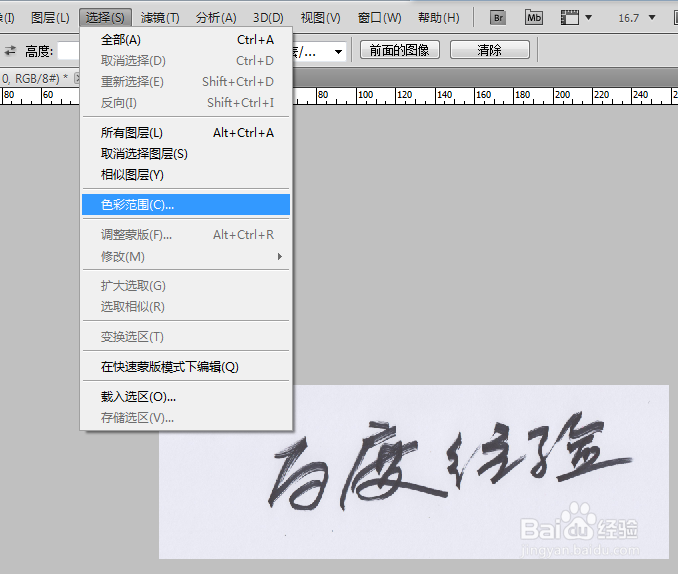Select the document tab RGB/8#

click(37, 78)
